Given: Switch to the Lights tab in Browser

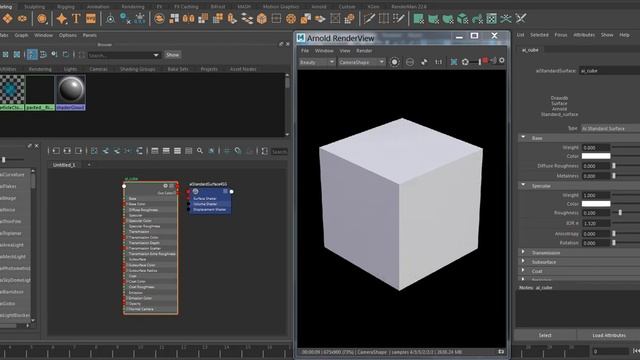Looking at the screenshot, I should click(70, 69).
